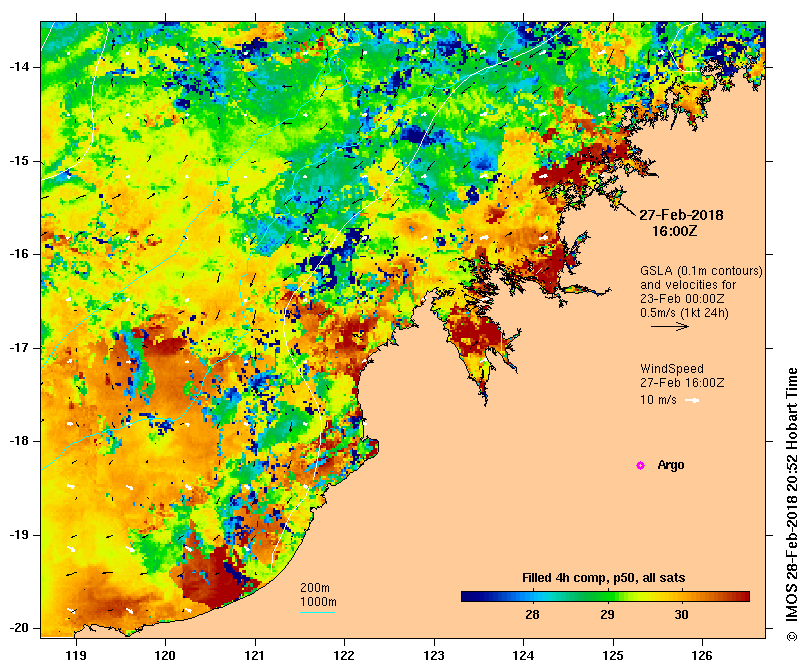Click the black velocity scale arrow in legend
This screenshot has width=809, height=672.
tap(670, 326)
